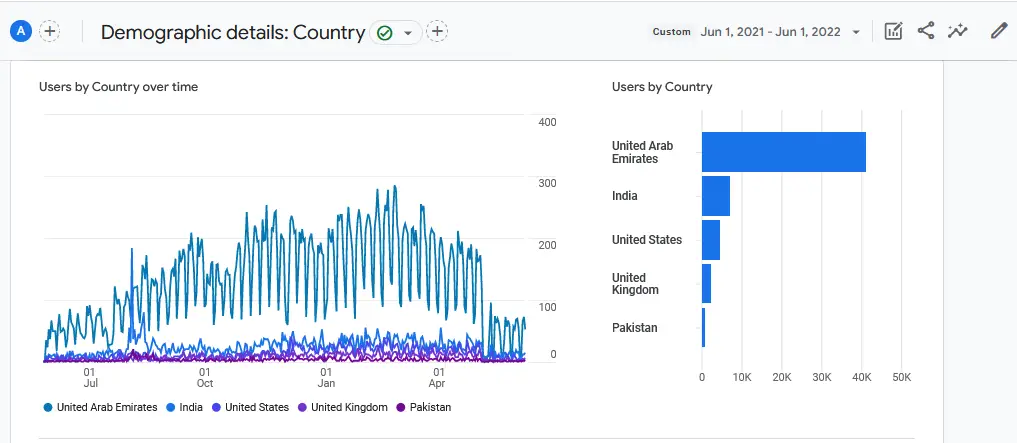This screenshot has height=443, width=1017.
Task: Click the plus icon after the report title
Action: click(437, 32)
